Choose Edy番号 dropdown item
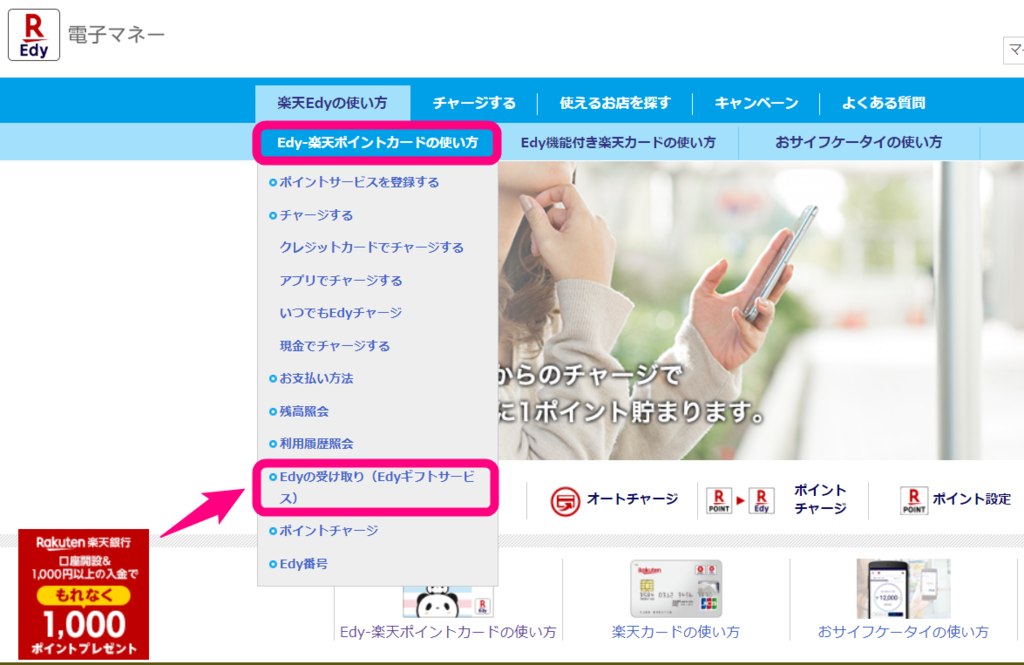 [304, 564]
